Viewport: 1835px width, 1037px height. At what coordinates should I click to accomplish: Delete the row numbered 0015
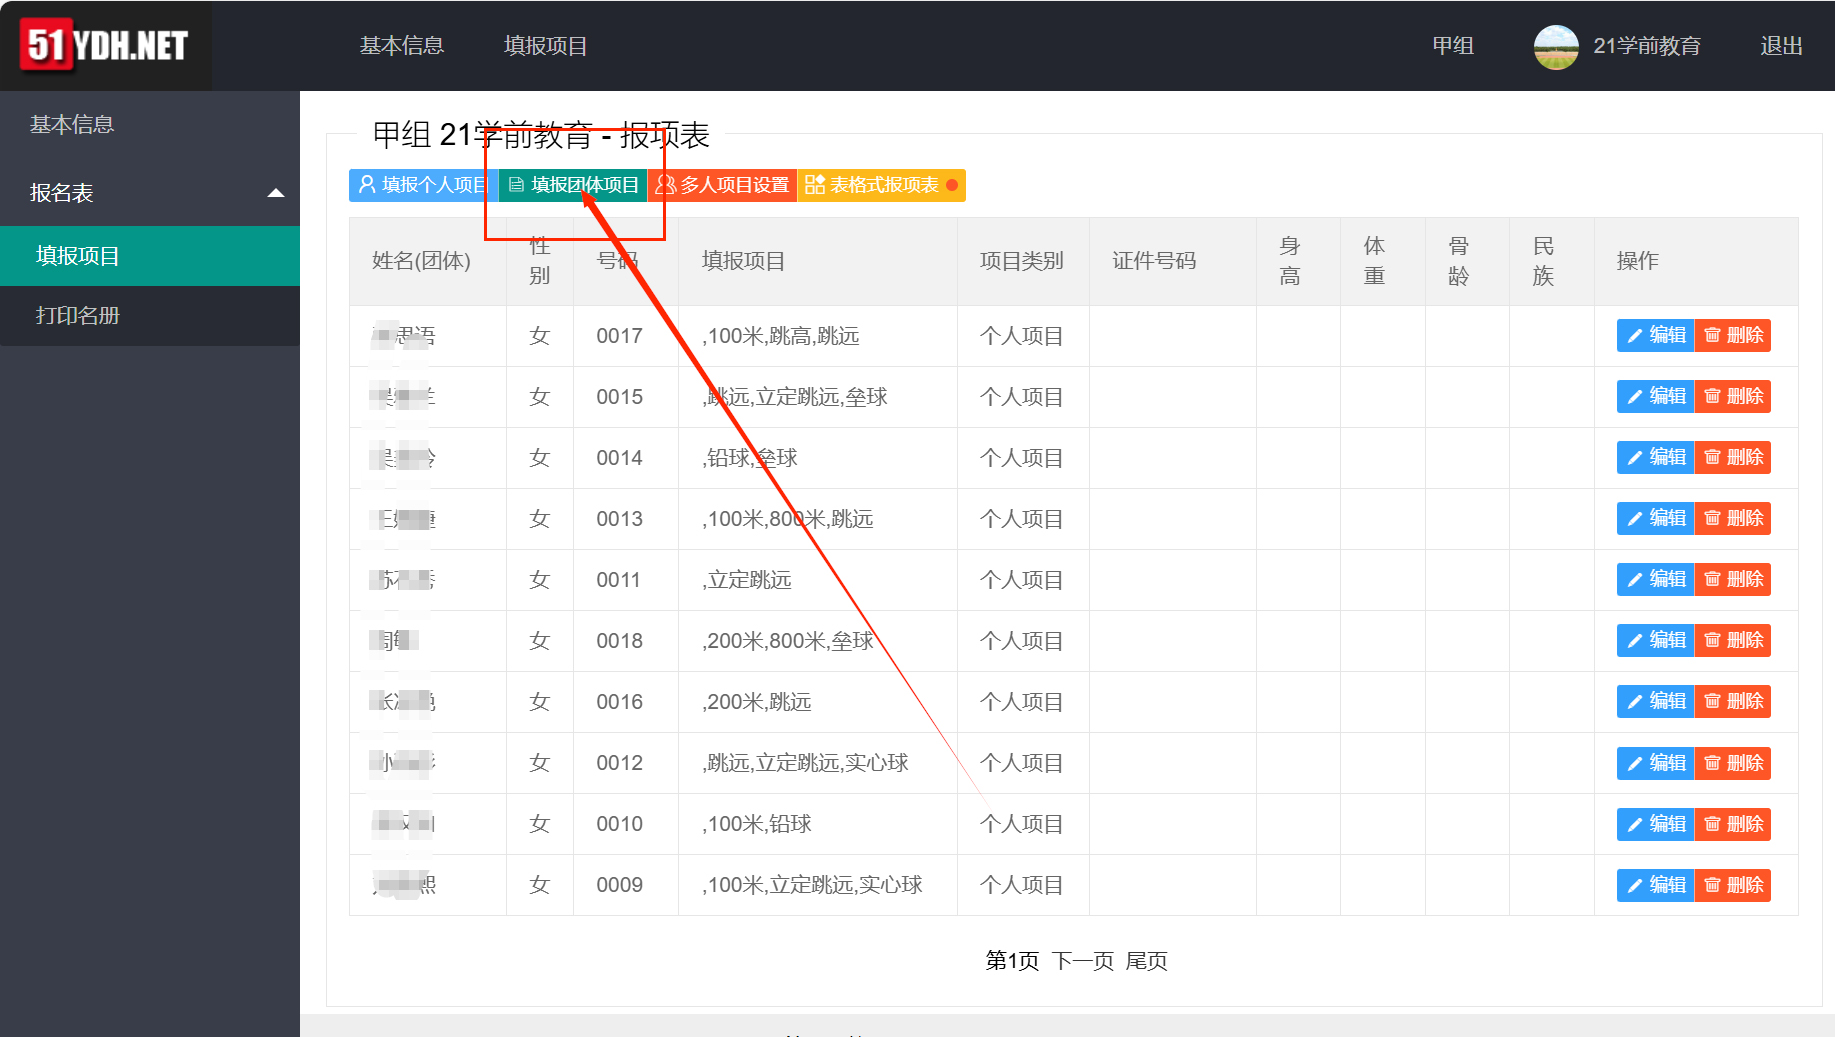(x=1733, y=396)
